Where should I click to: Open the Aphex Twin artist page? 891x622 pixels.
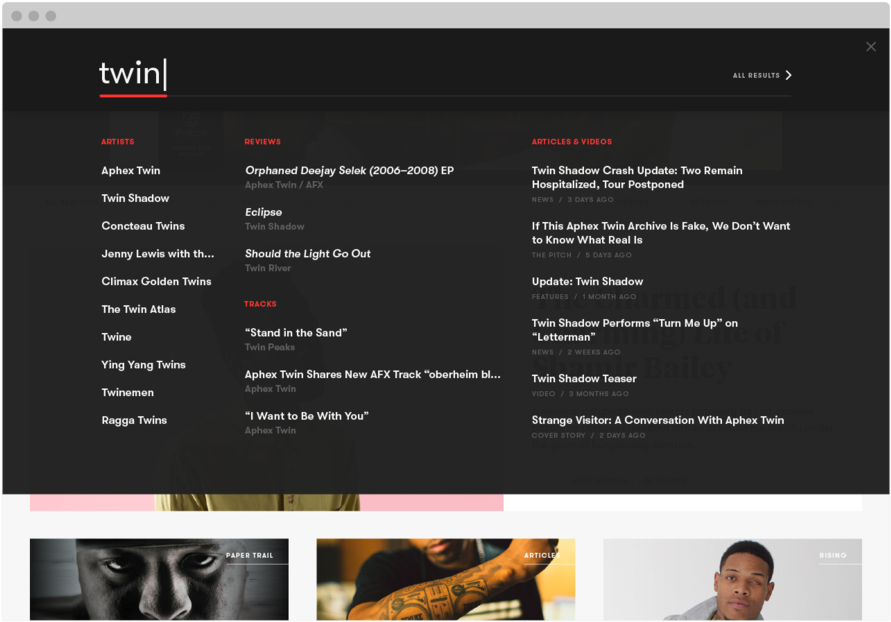[x=130, y=170]
